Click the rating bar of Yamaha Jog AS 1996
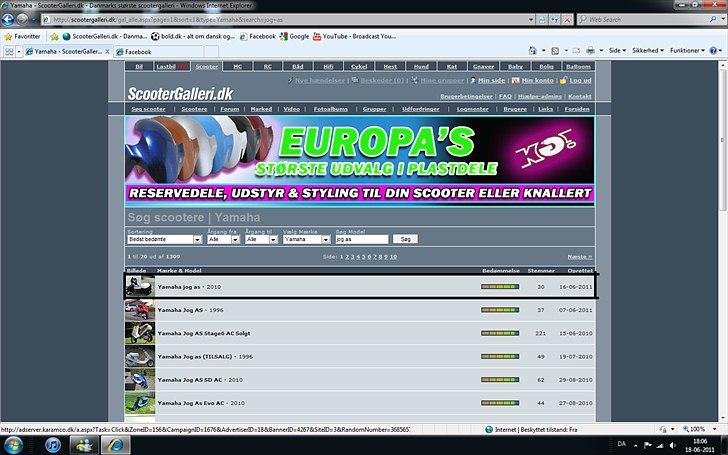 (500, 310)
